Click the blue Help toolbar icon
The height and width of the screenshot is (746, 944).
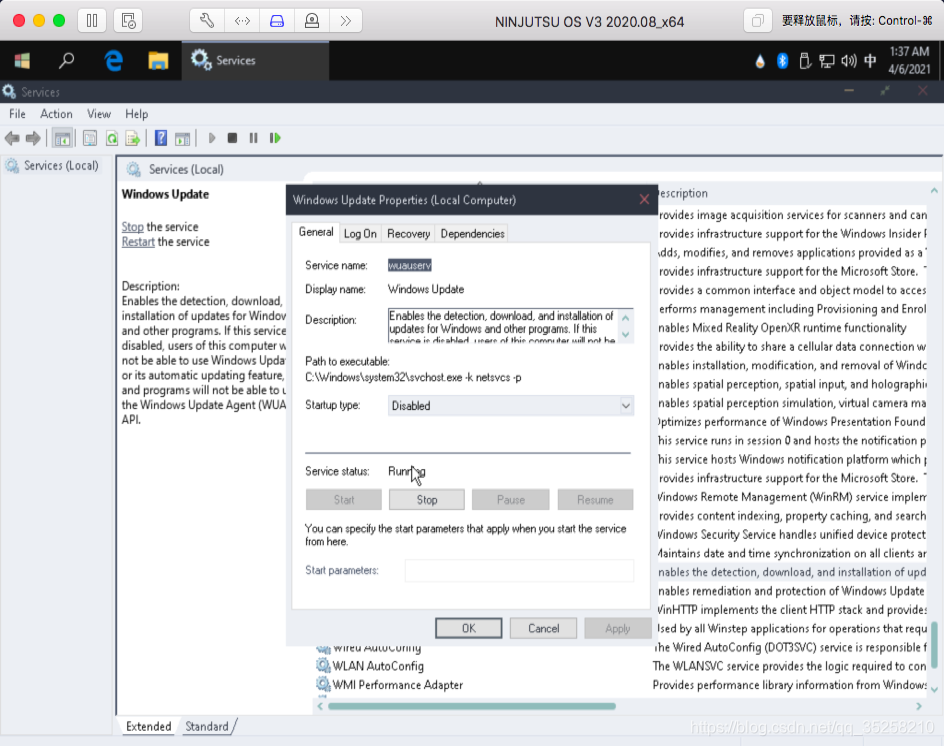point(161,138)
